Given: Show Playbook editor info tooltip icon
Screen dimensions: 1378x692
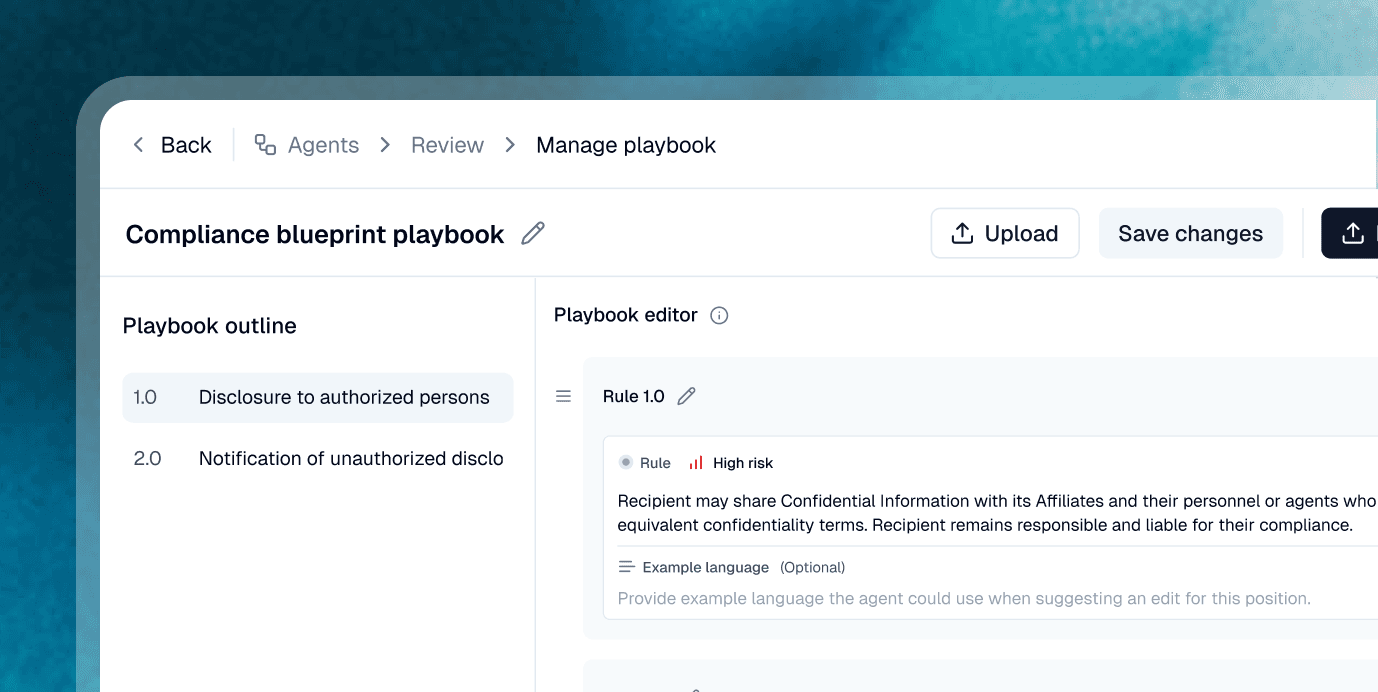Looking at the screenshot, I should 719,316.
